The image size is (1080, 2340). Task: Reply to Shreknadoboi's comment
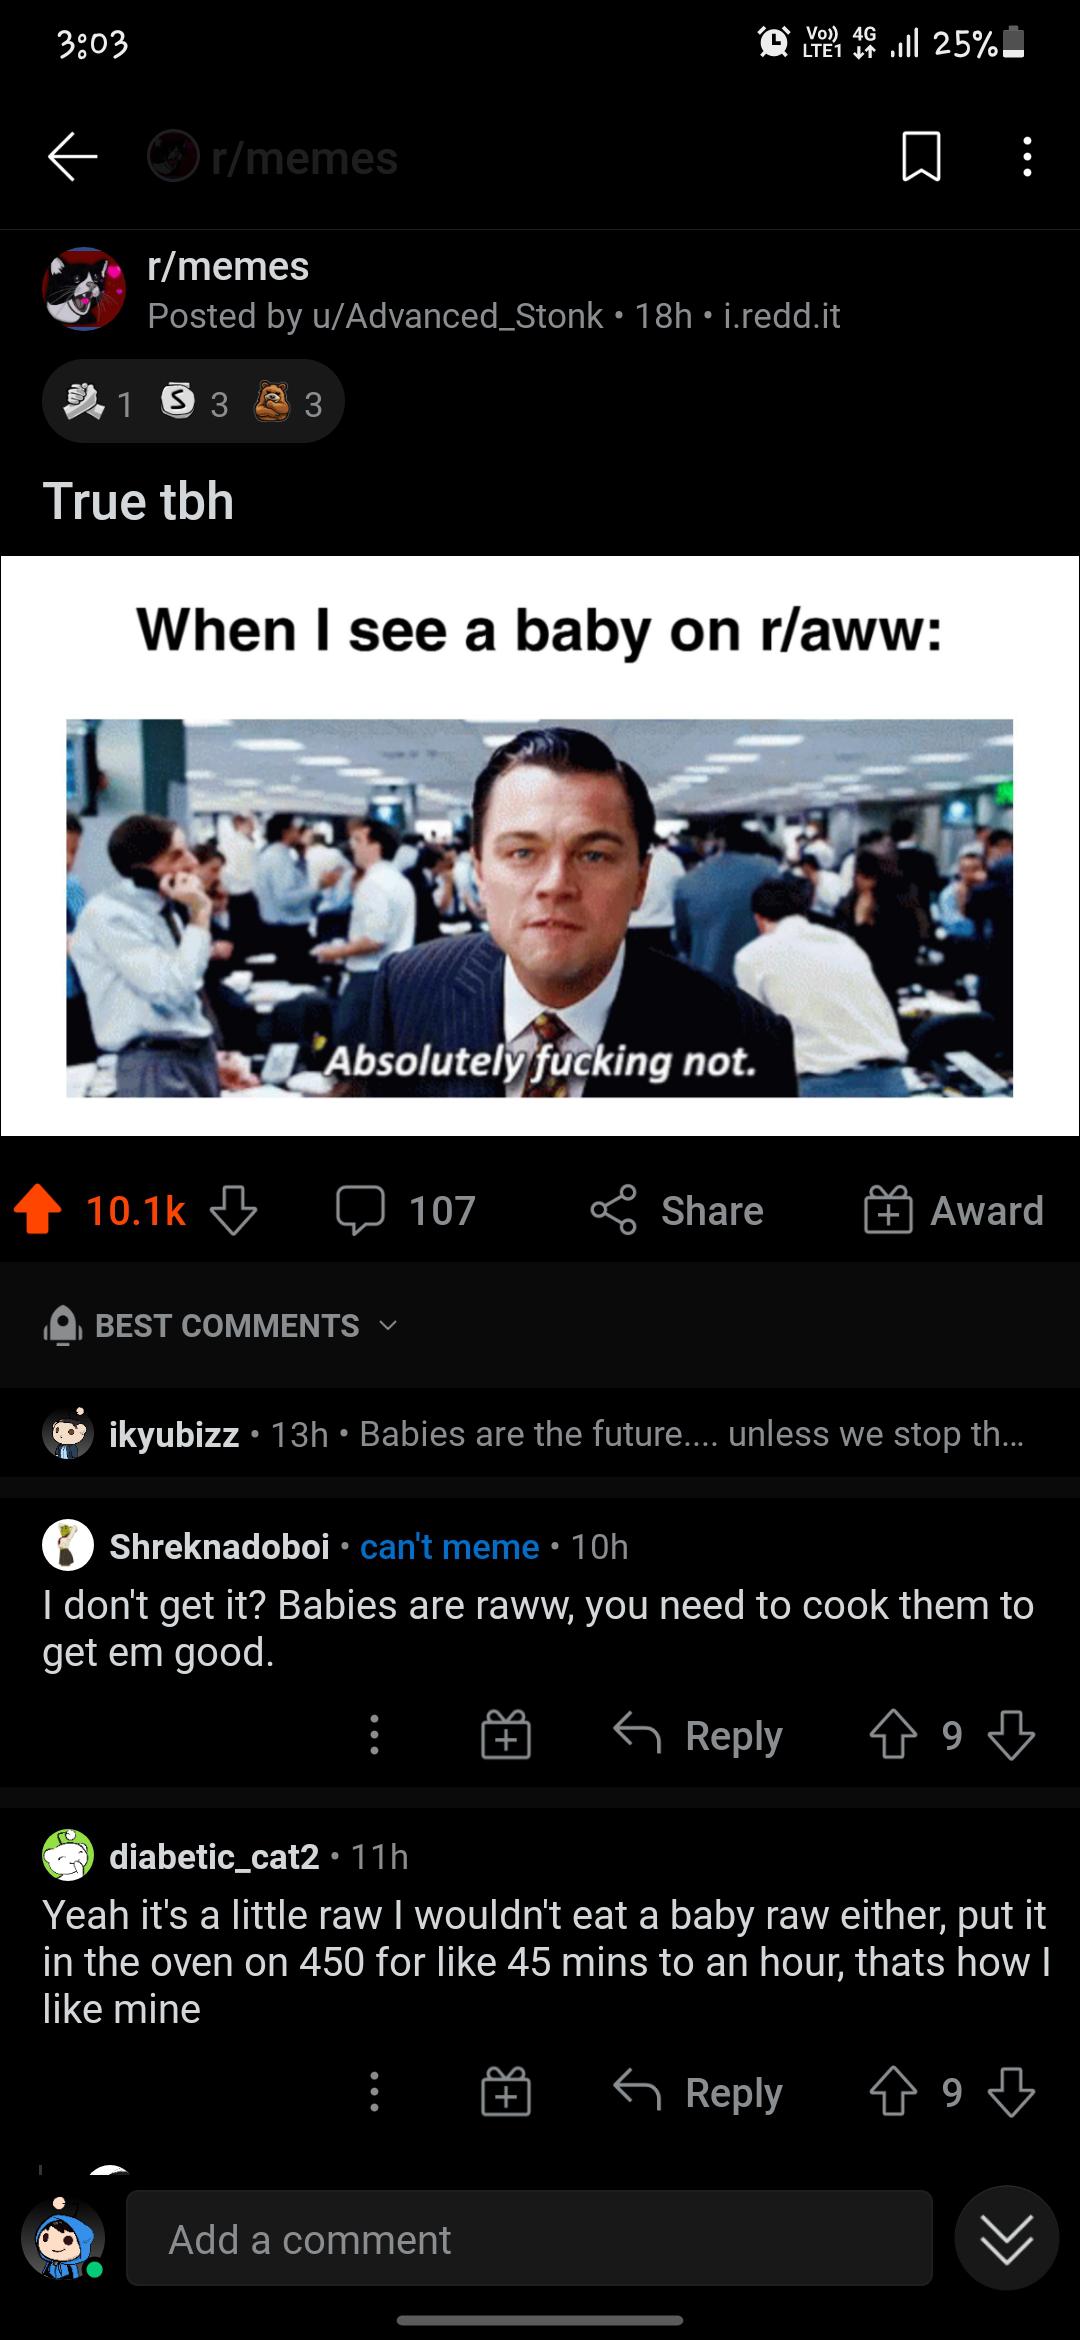click(700, 1736)
